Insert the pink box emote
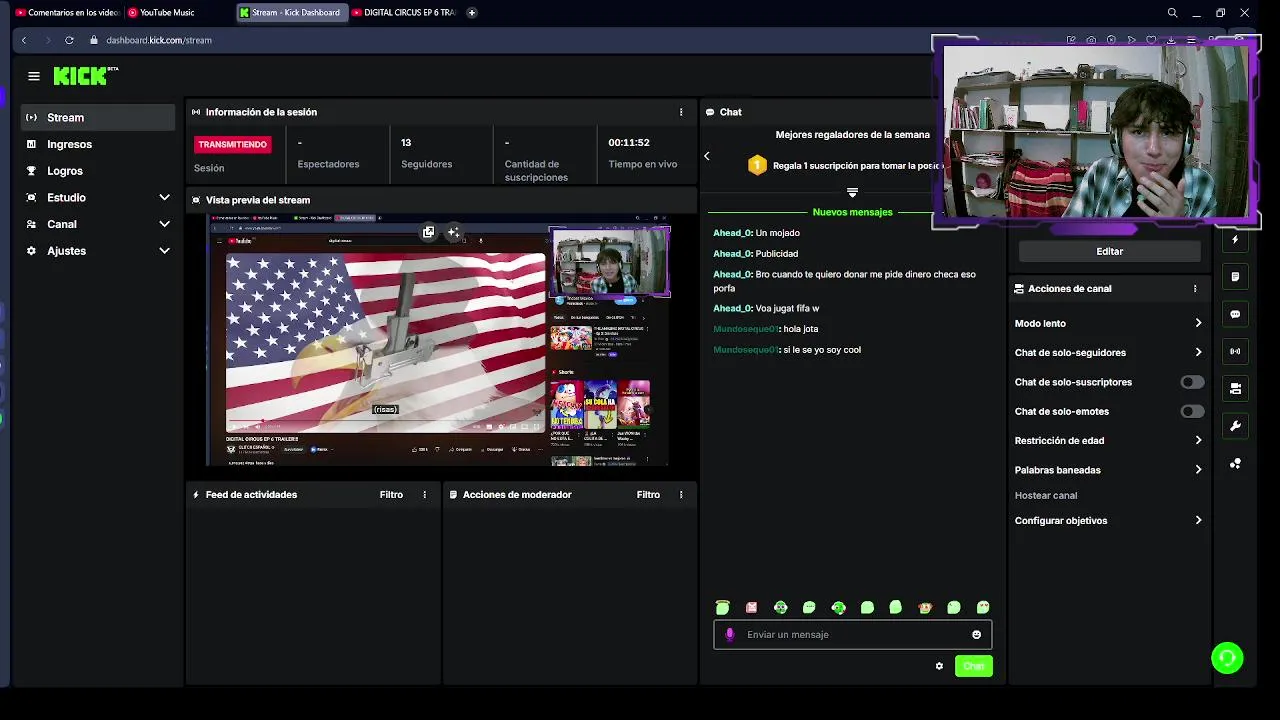The image size is (1280, 720). 752,607
